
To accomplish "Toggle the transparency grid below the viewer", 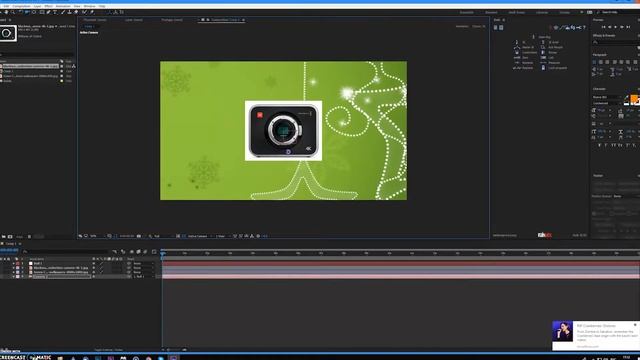I will pyautogui.click(x=184, y=236).
